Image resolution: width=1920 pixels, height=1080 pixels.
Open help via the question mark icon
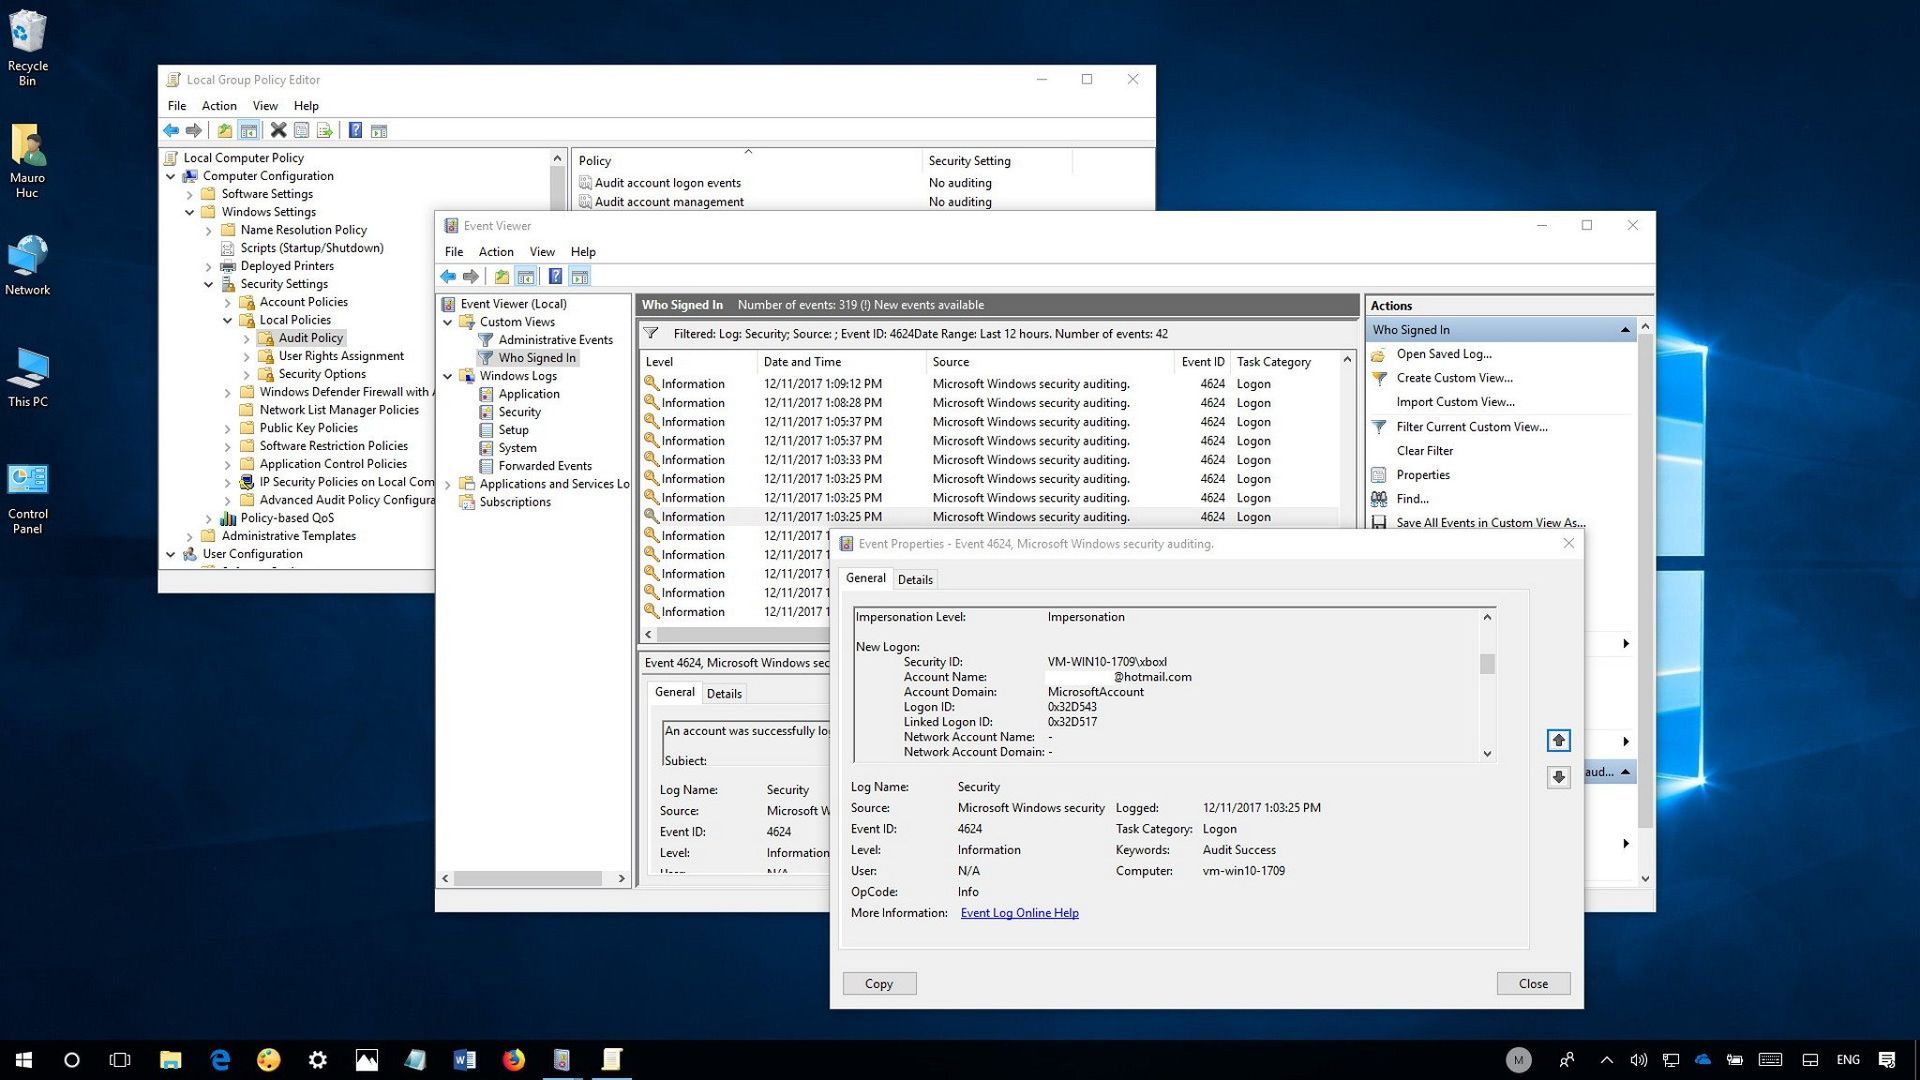(x=556, y=276)
